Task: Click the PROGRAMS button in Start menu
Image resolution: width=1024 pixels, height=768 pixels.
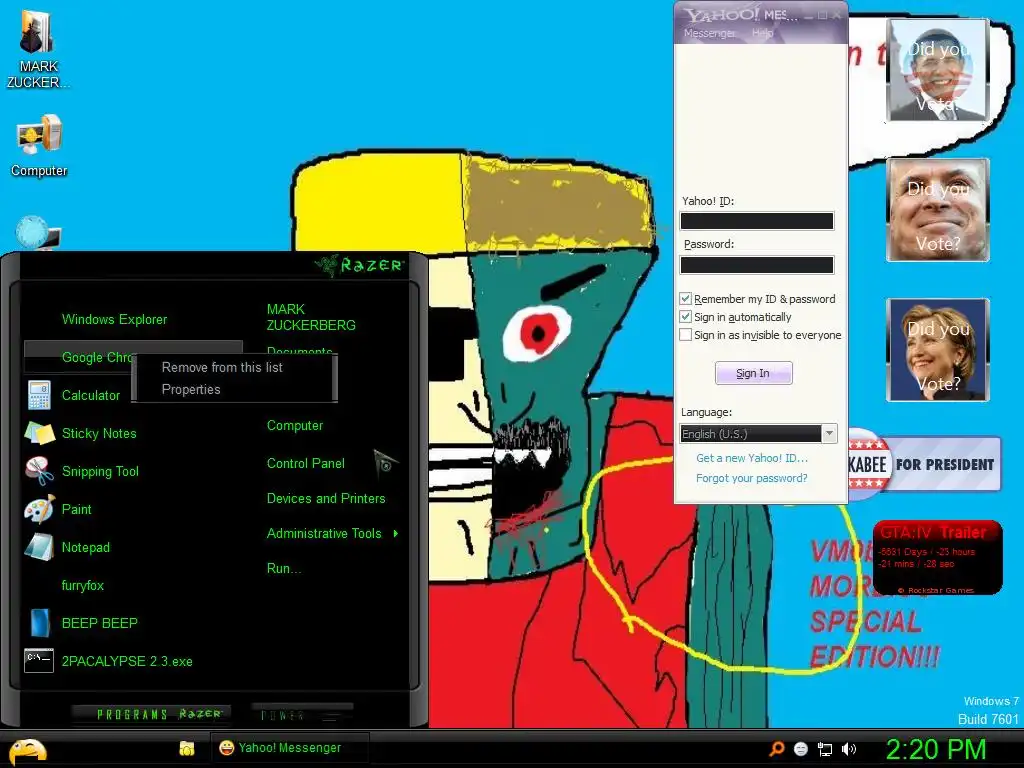Action: pyautogui.click(x=150, y=714)
